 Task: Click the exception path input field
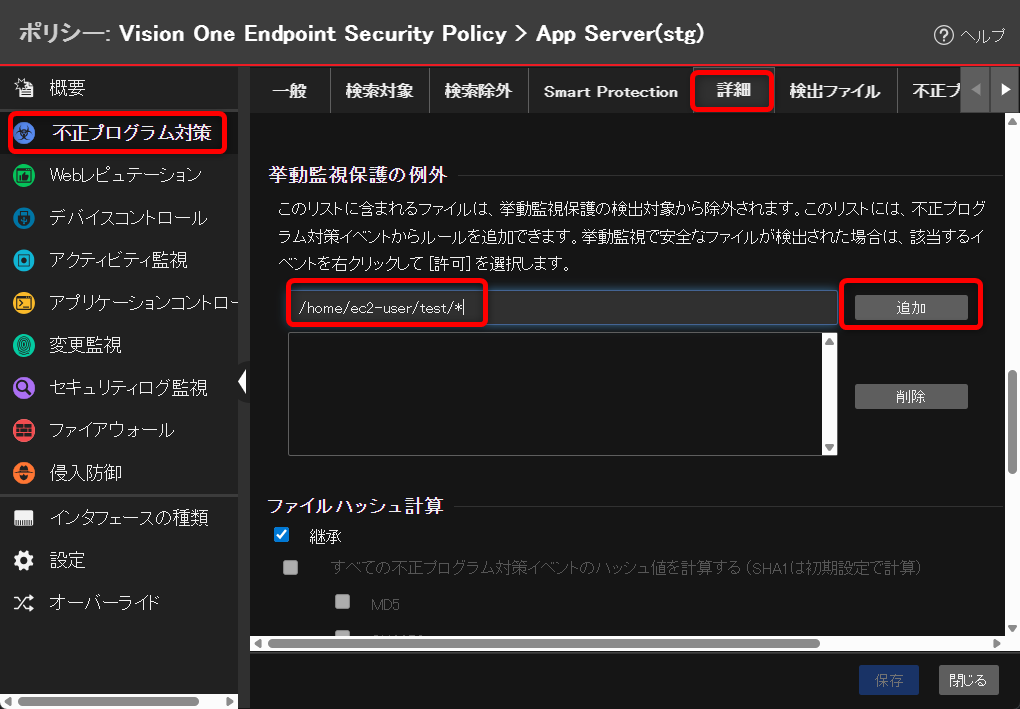coord(563,308)
